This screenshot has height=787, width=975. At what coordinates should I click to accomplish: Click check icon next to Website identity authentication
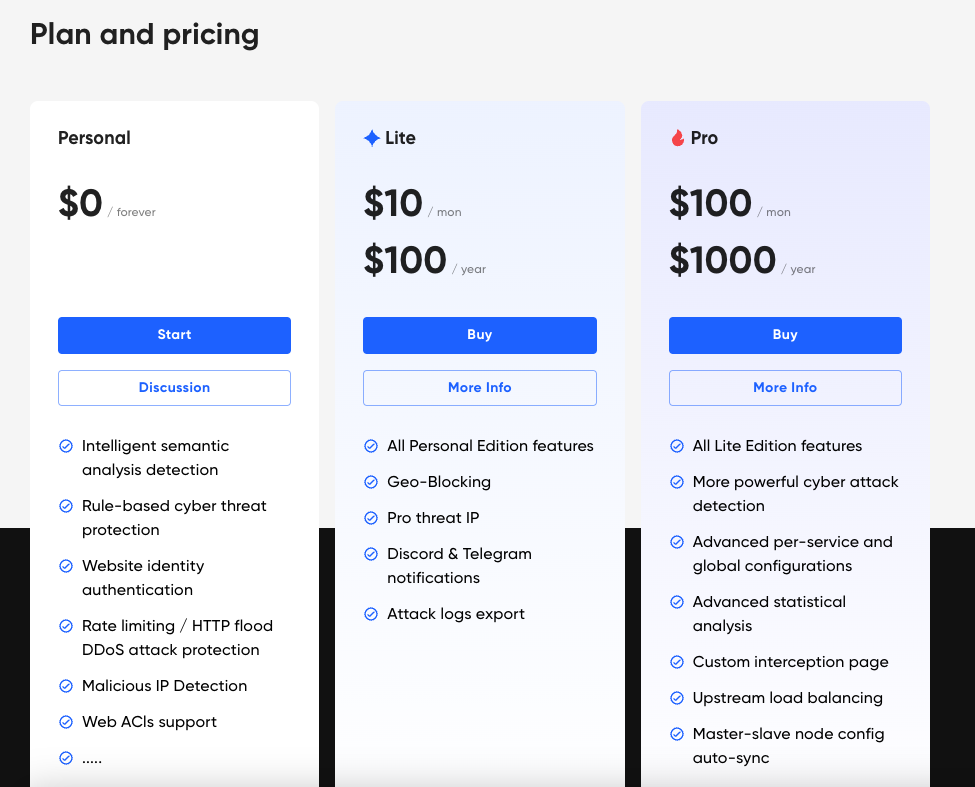[66, 566]
